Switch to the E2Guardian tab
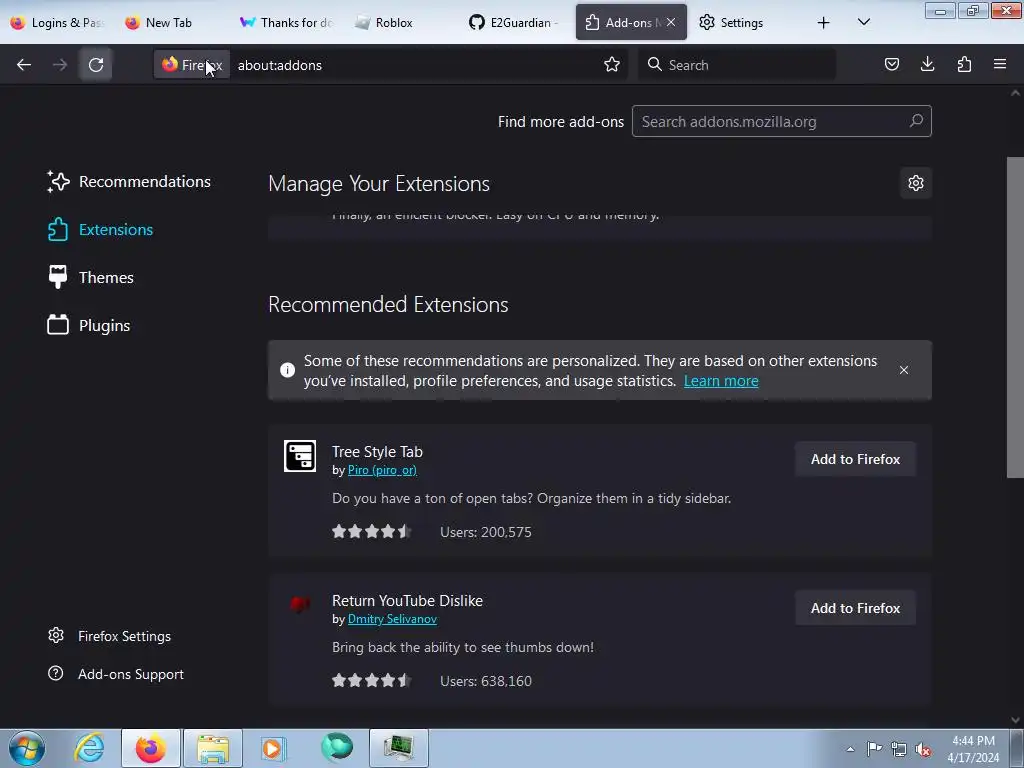 [x=516, y=22]
